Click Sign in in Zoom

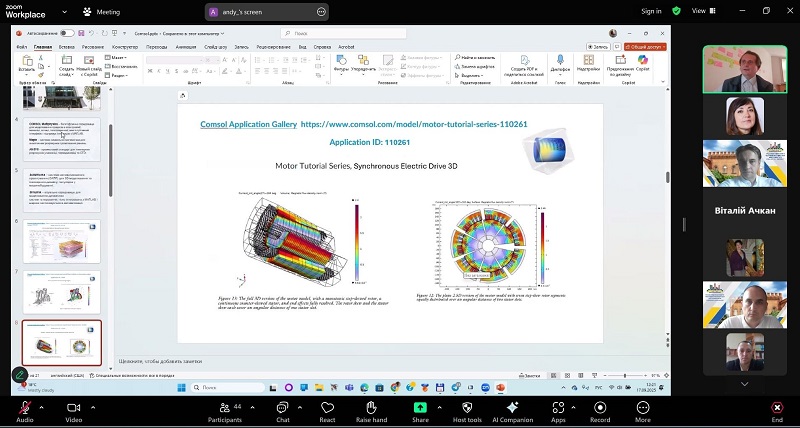coord(652,11)
